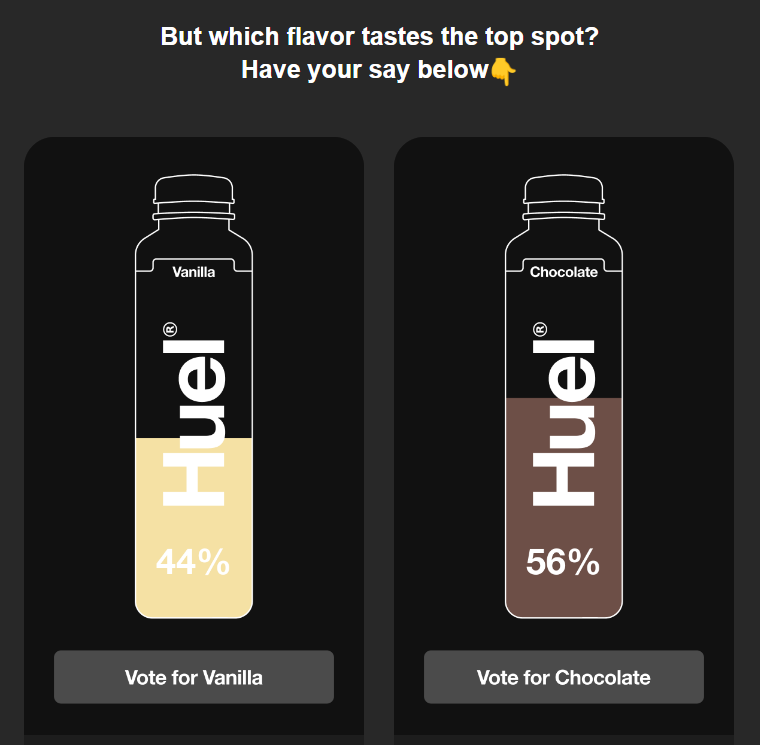Click the Vote for Chocolate button

(564, 677)
